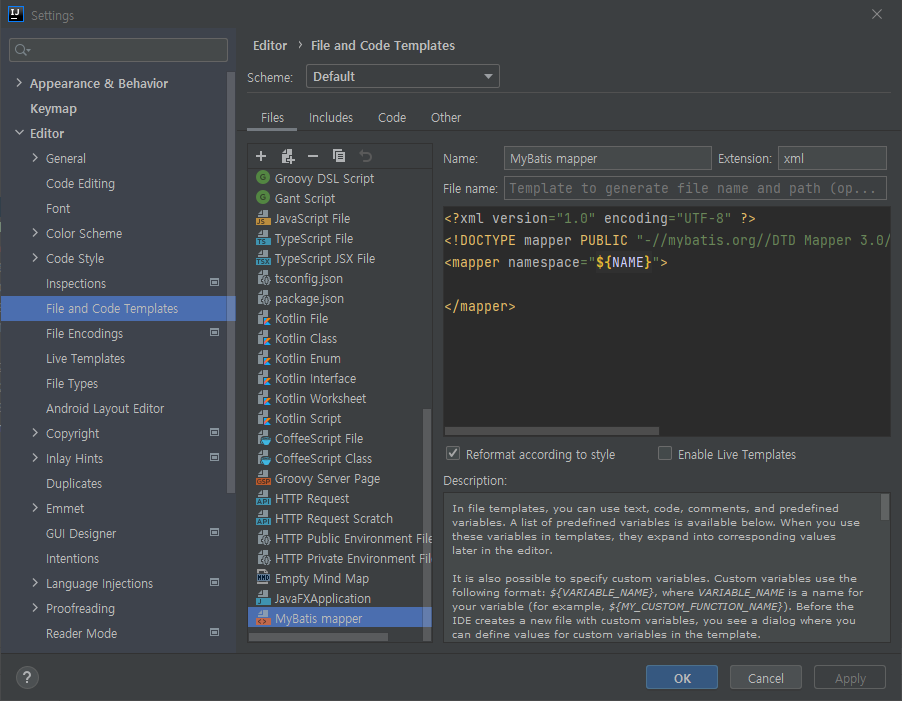Expand the Color Scheme node

[35, 233]
